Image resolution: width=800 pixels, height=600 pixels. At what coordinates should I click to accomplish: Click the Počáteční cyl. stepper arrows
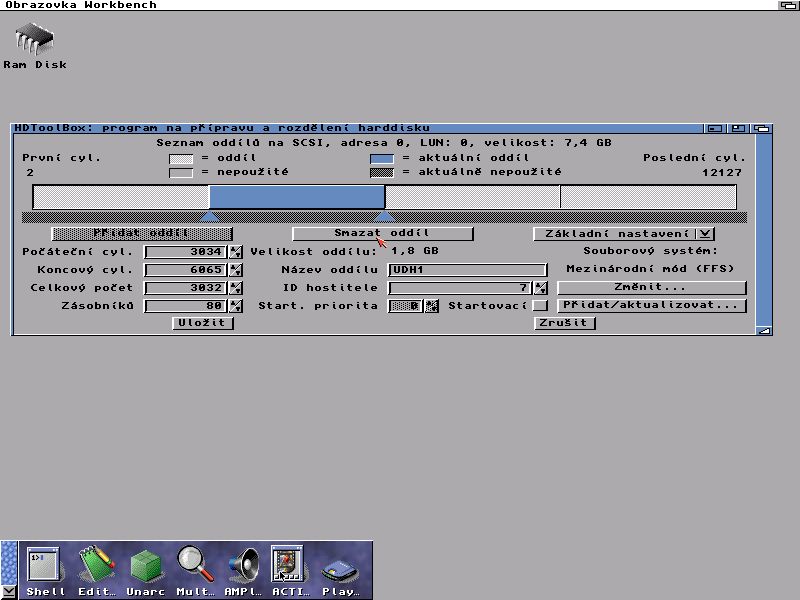click(x=236, y=252)
